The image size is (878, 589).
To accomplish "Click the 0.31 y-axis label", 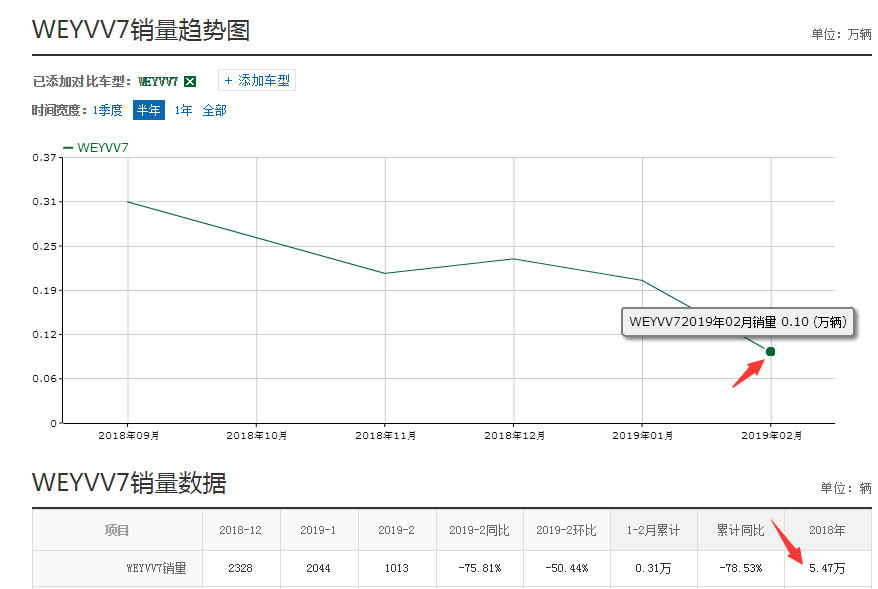I will [44, 202].
